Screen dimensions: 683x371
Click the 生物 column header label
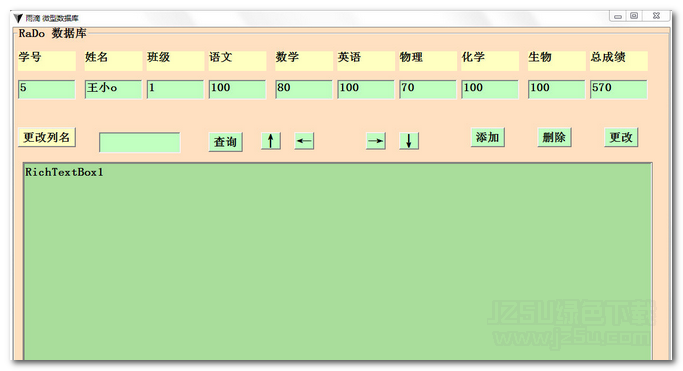(557, 61)
